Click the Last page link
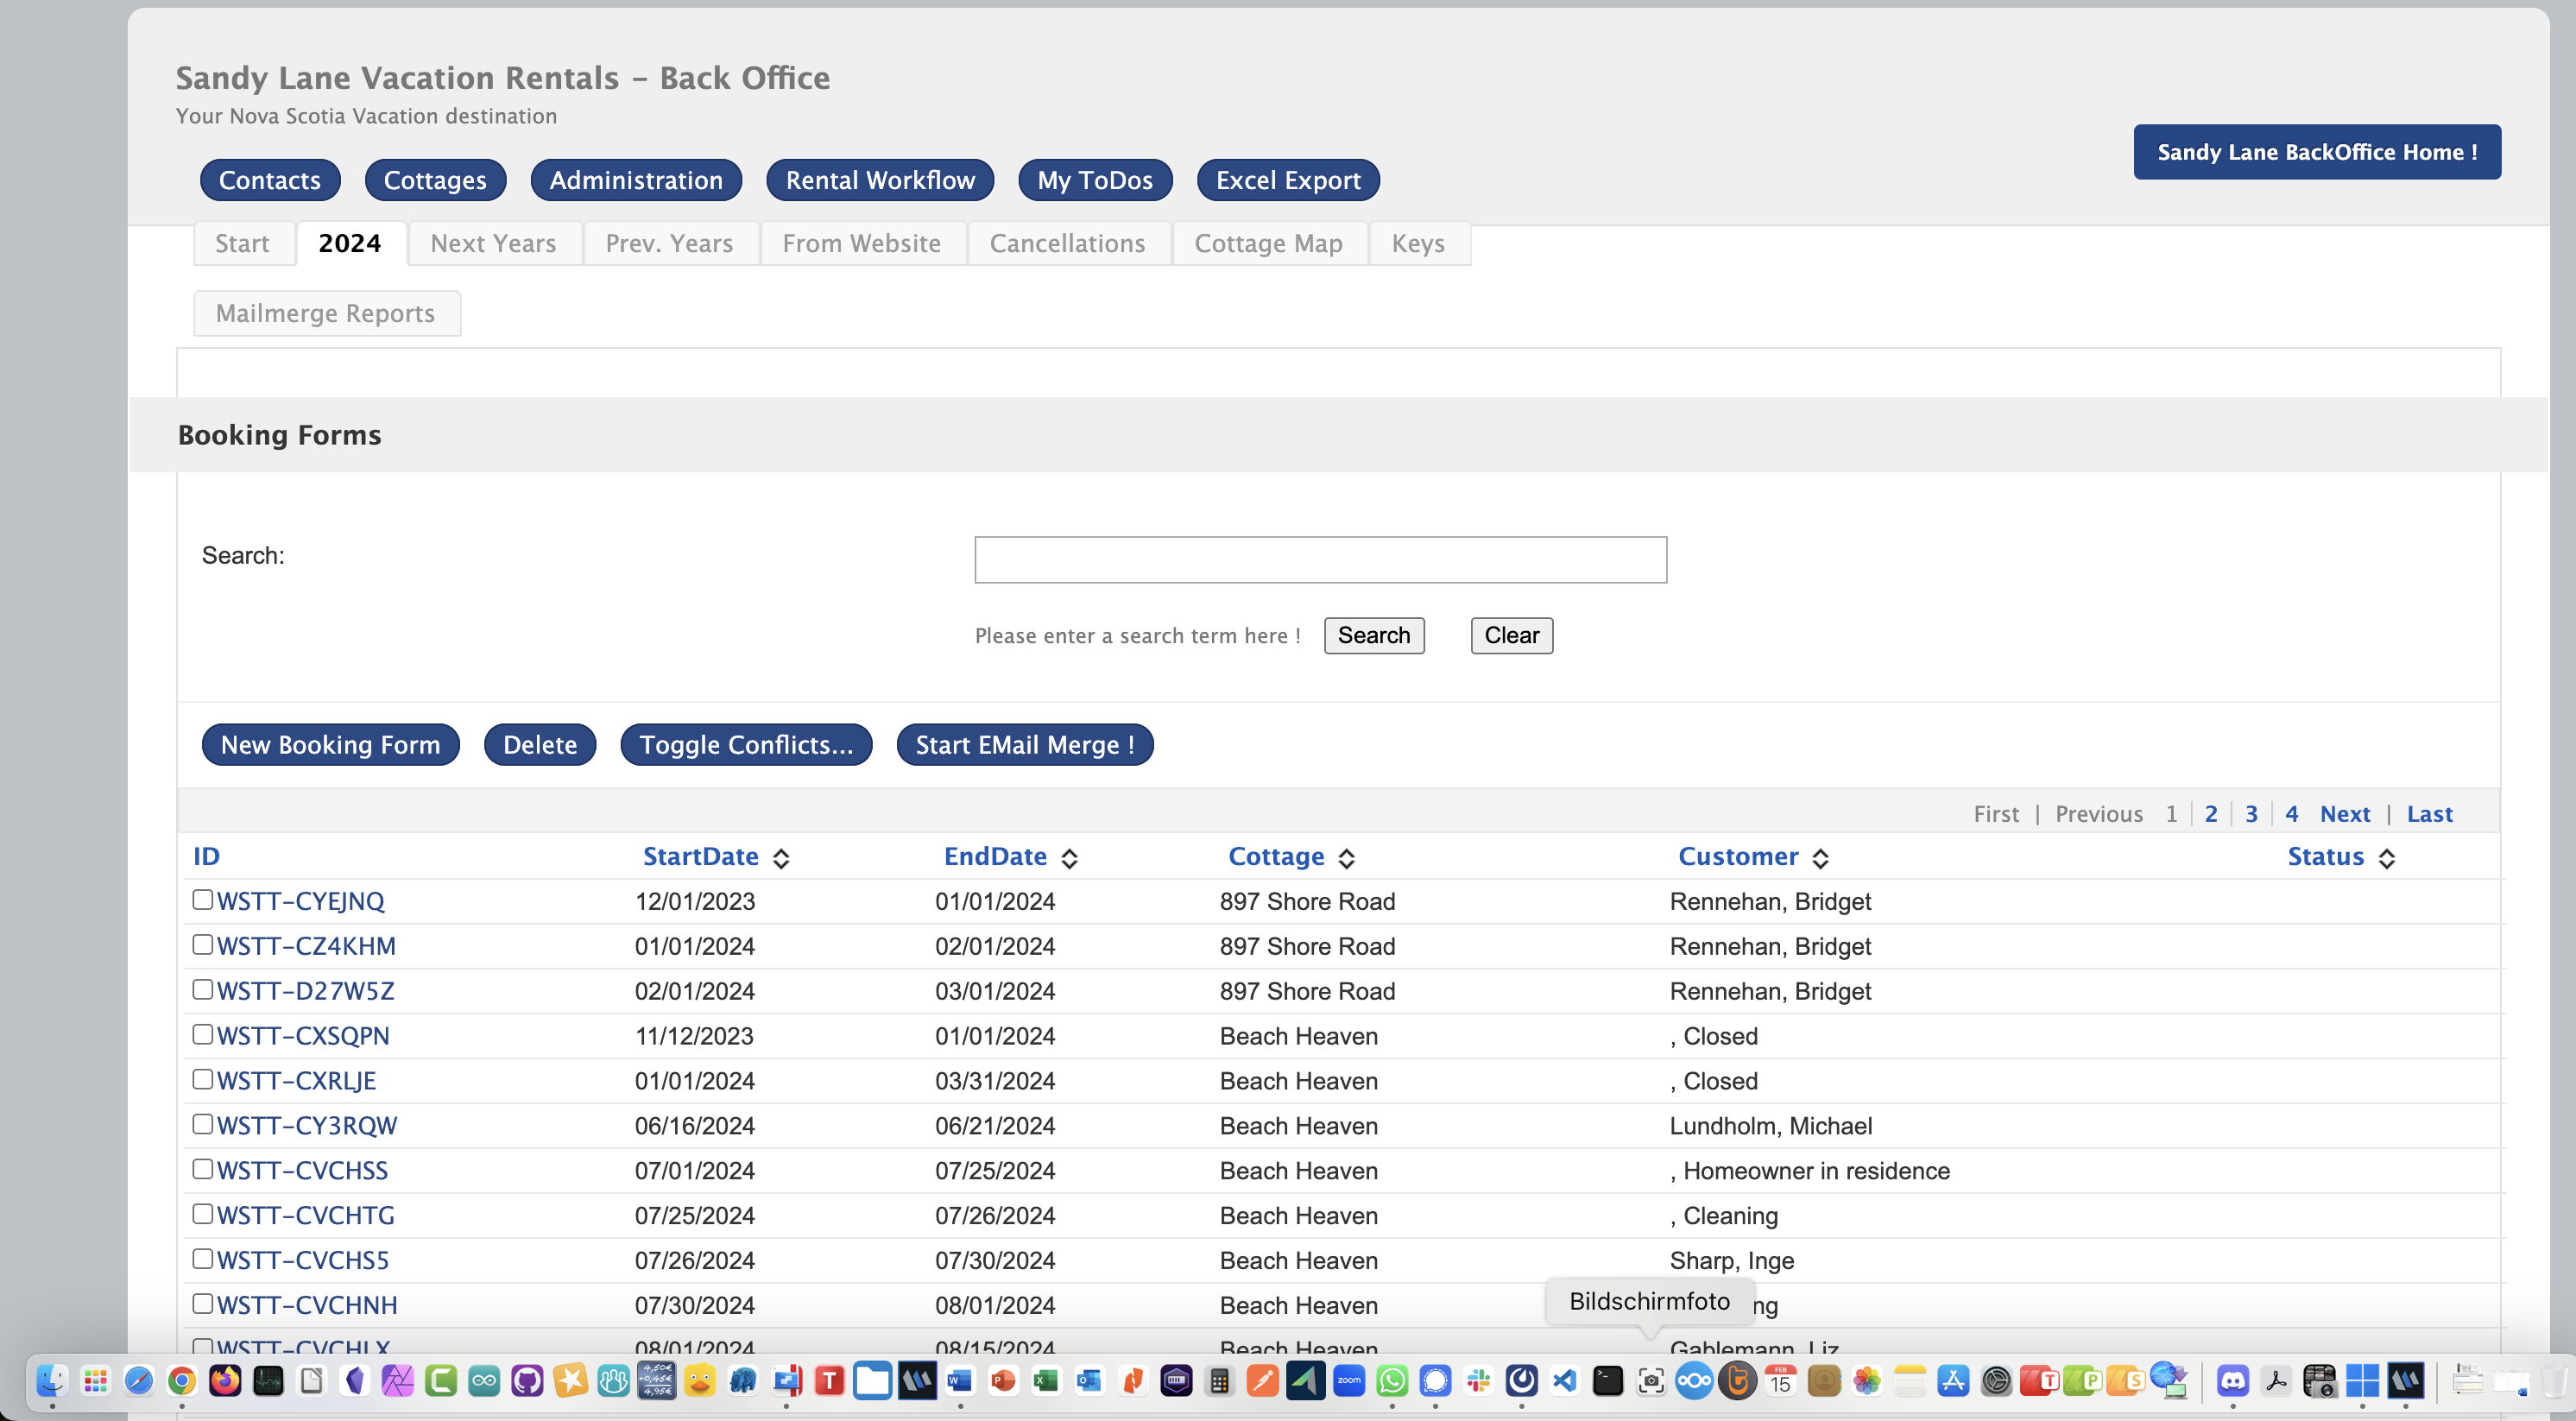Image resolution: width=2576 pixels, height=1421 pixels. tap(2429, 814)
